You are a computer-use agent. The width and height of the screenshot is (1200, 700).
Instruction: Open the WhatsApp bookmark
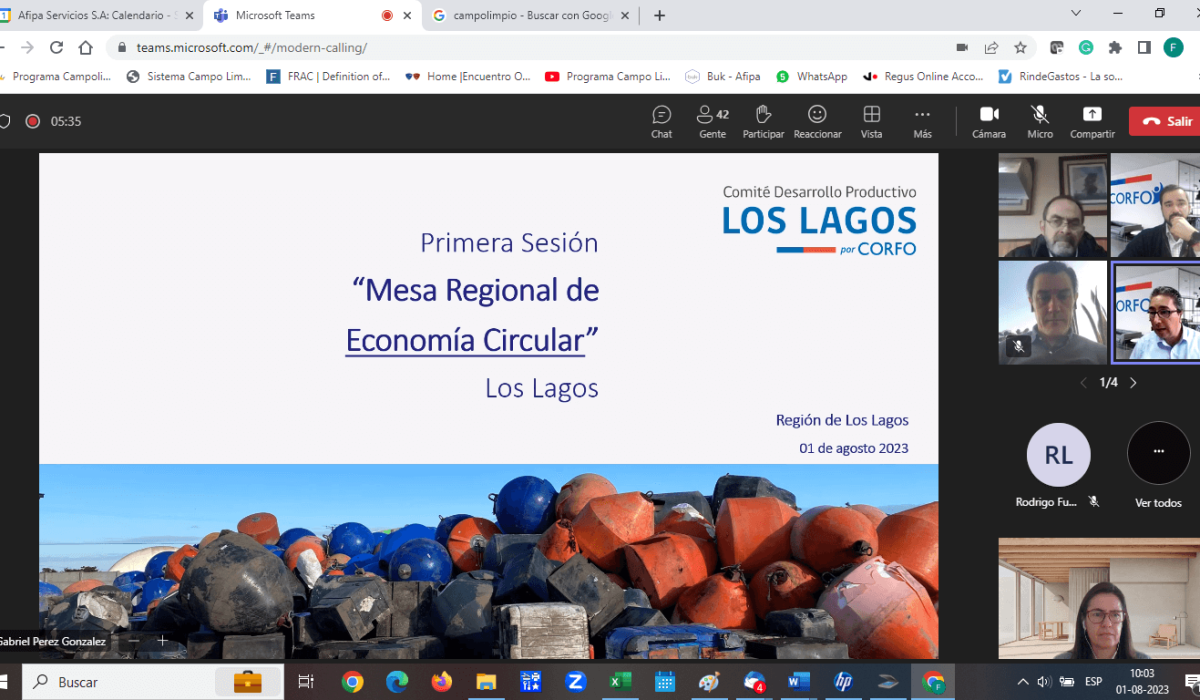811,76
